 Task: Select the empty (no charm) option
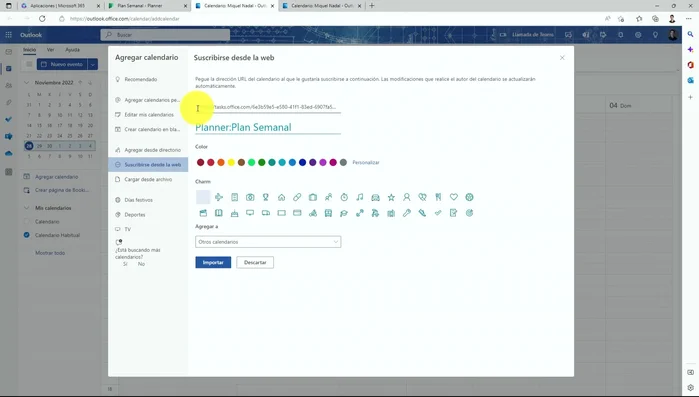click(x=203, y=197)
